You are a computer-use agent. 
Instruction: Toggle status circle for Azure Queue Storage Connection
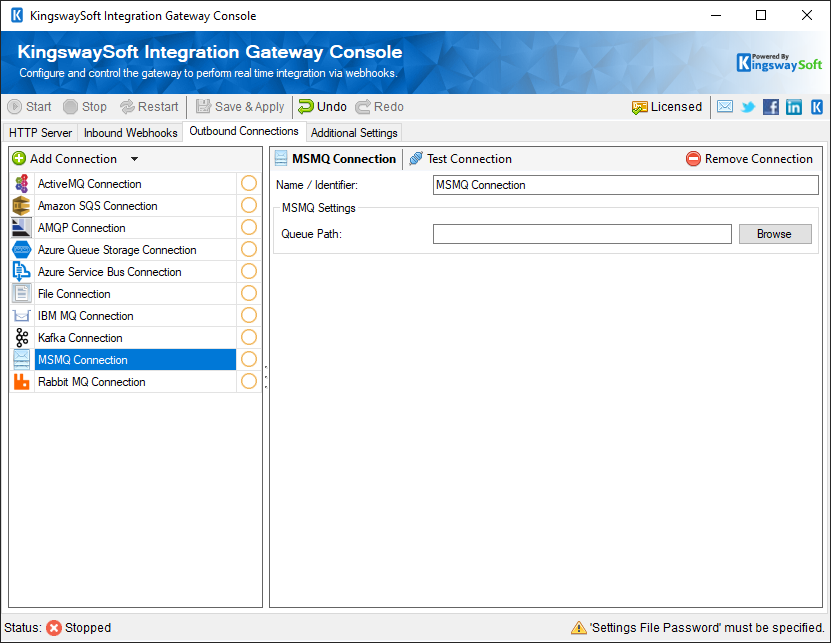(x=249, y=249)
